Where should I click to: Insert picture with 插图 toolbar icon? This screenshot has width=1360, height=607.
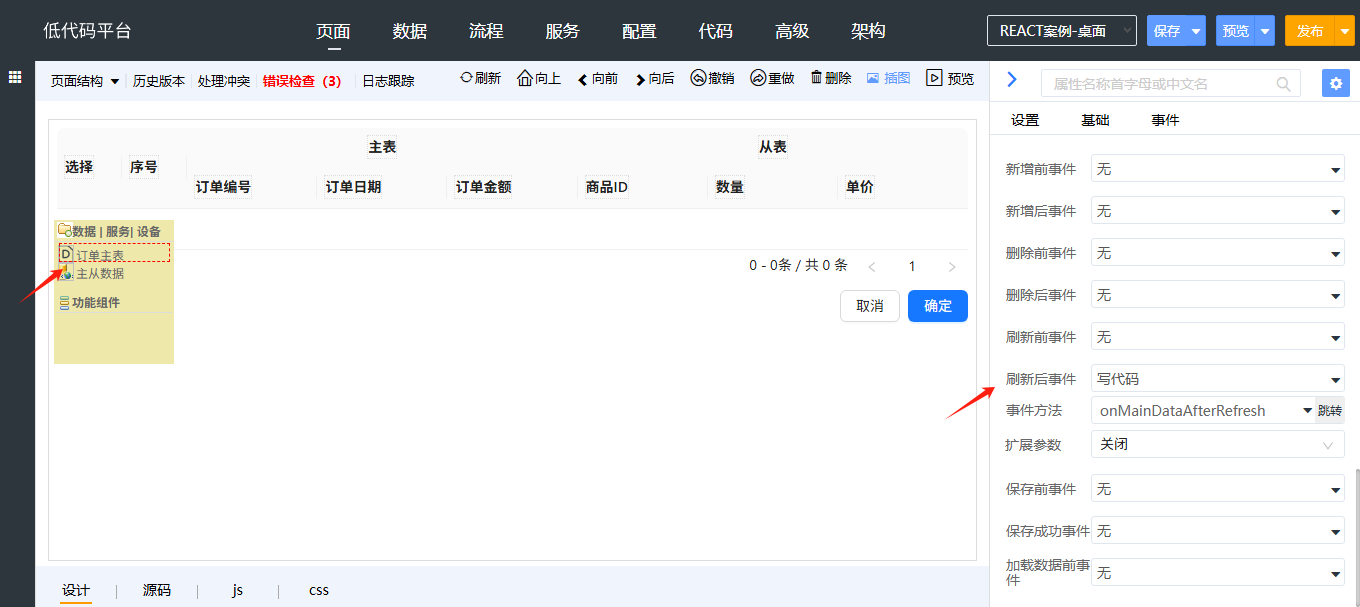tap(888, 78)
